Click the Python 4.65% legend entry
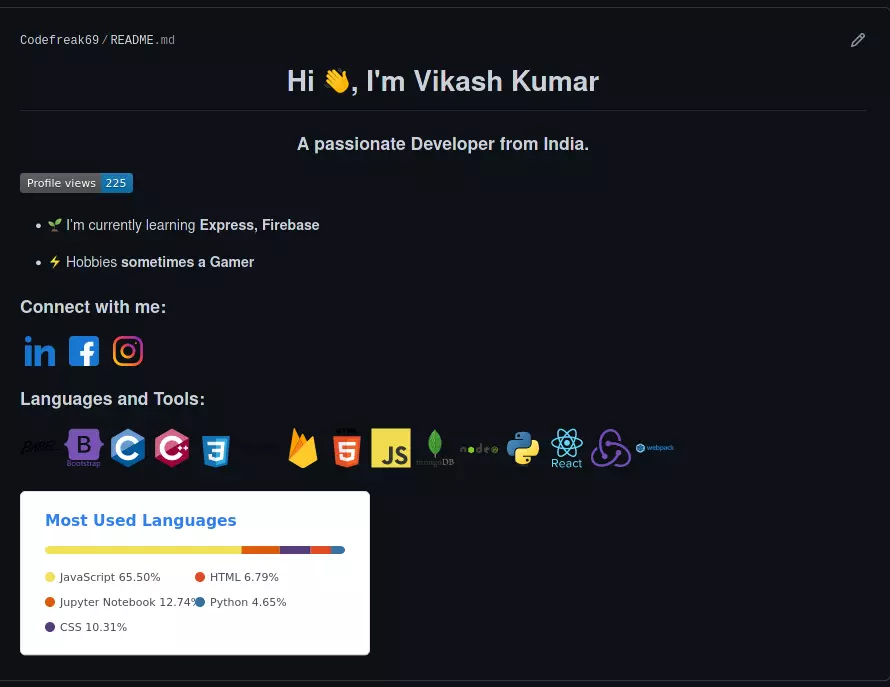 (x=241, y=602)
